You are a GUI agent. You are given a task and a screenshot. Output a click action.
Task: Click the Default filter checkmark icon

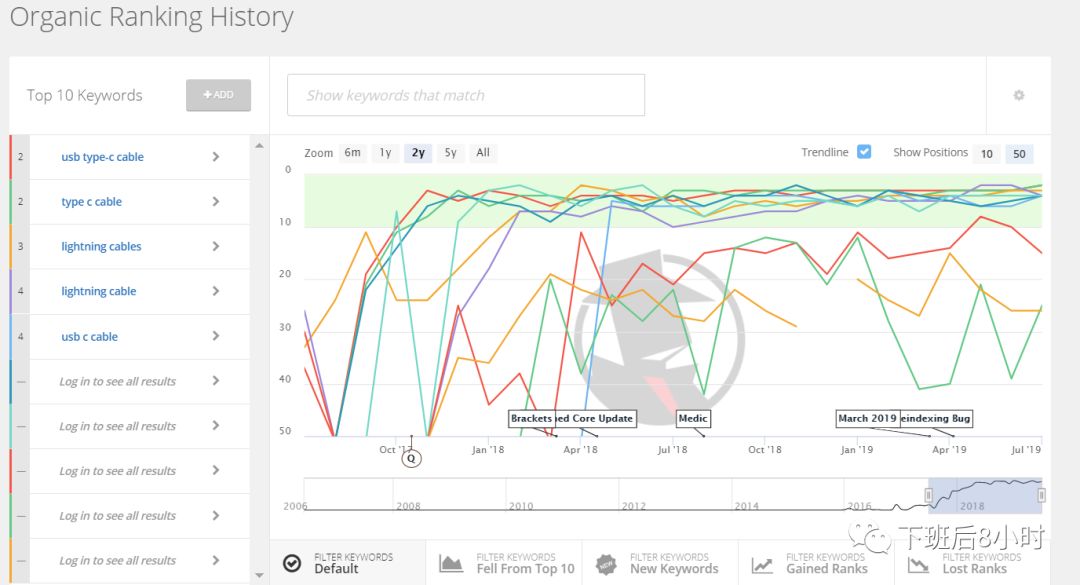pos(292,563)
